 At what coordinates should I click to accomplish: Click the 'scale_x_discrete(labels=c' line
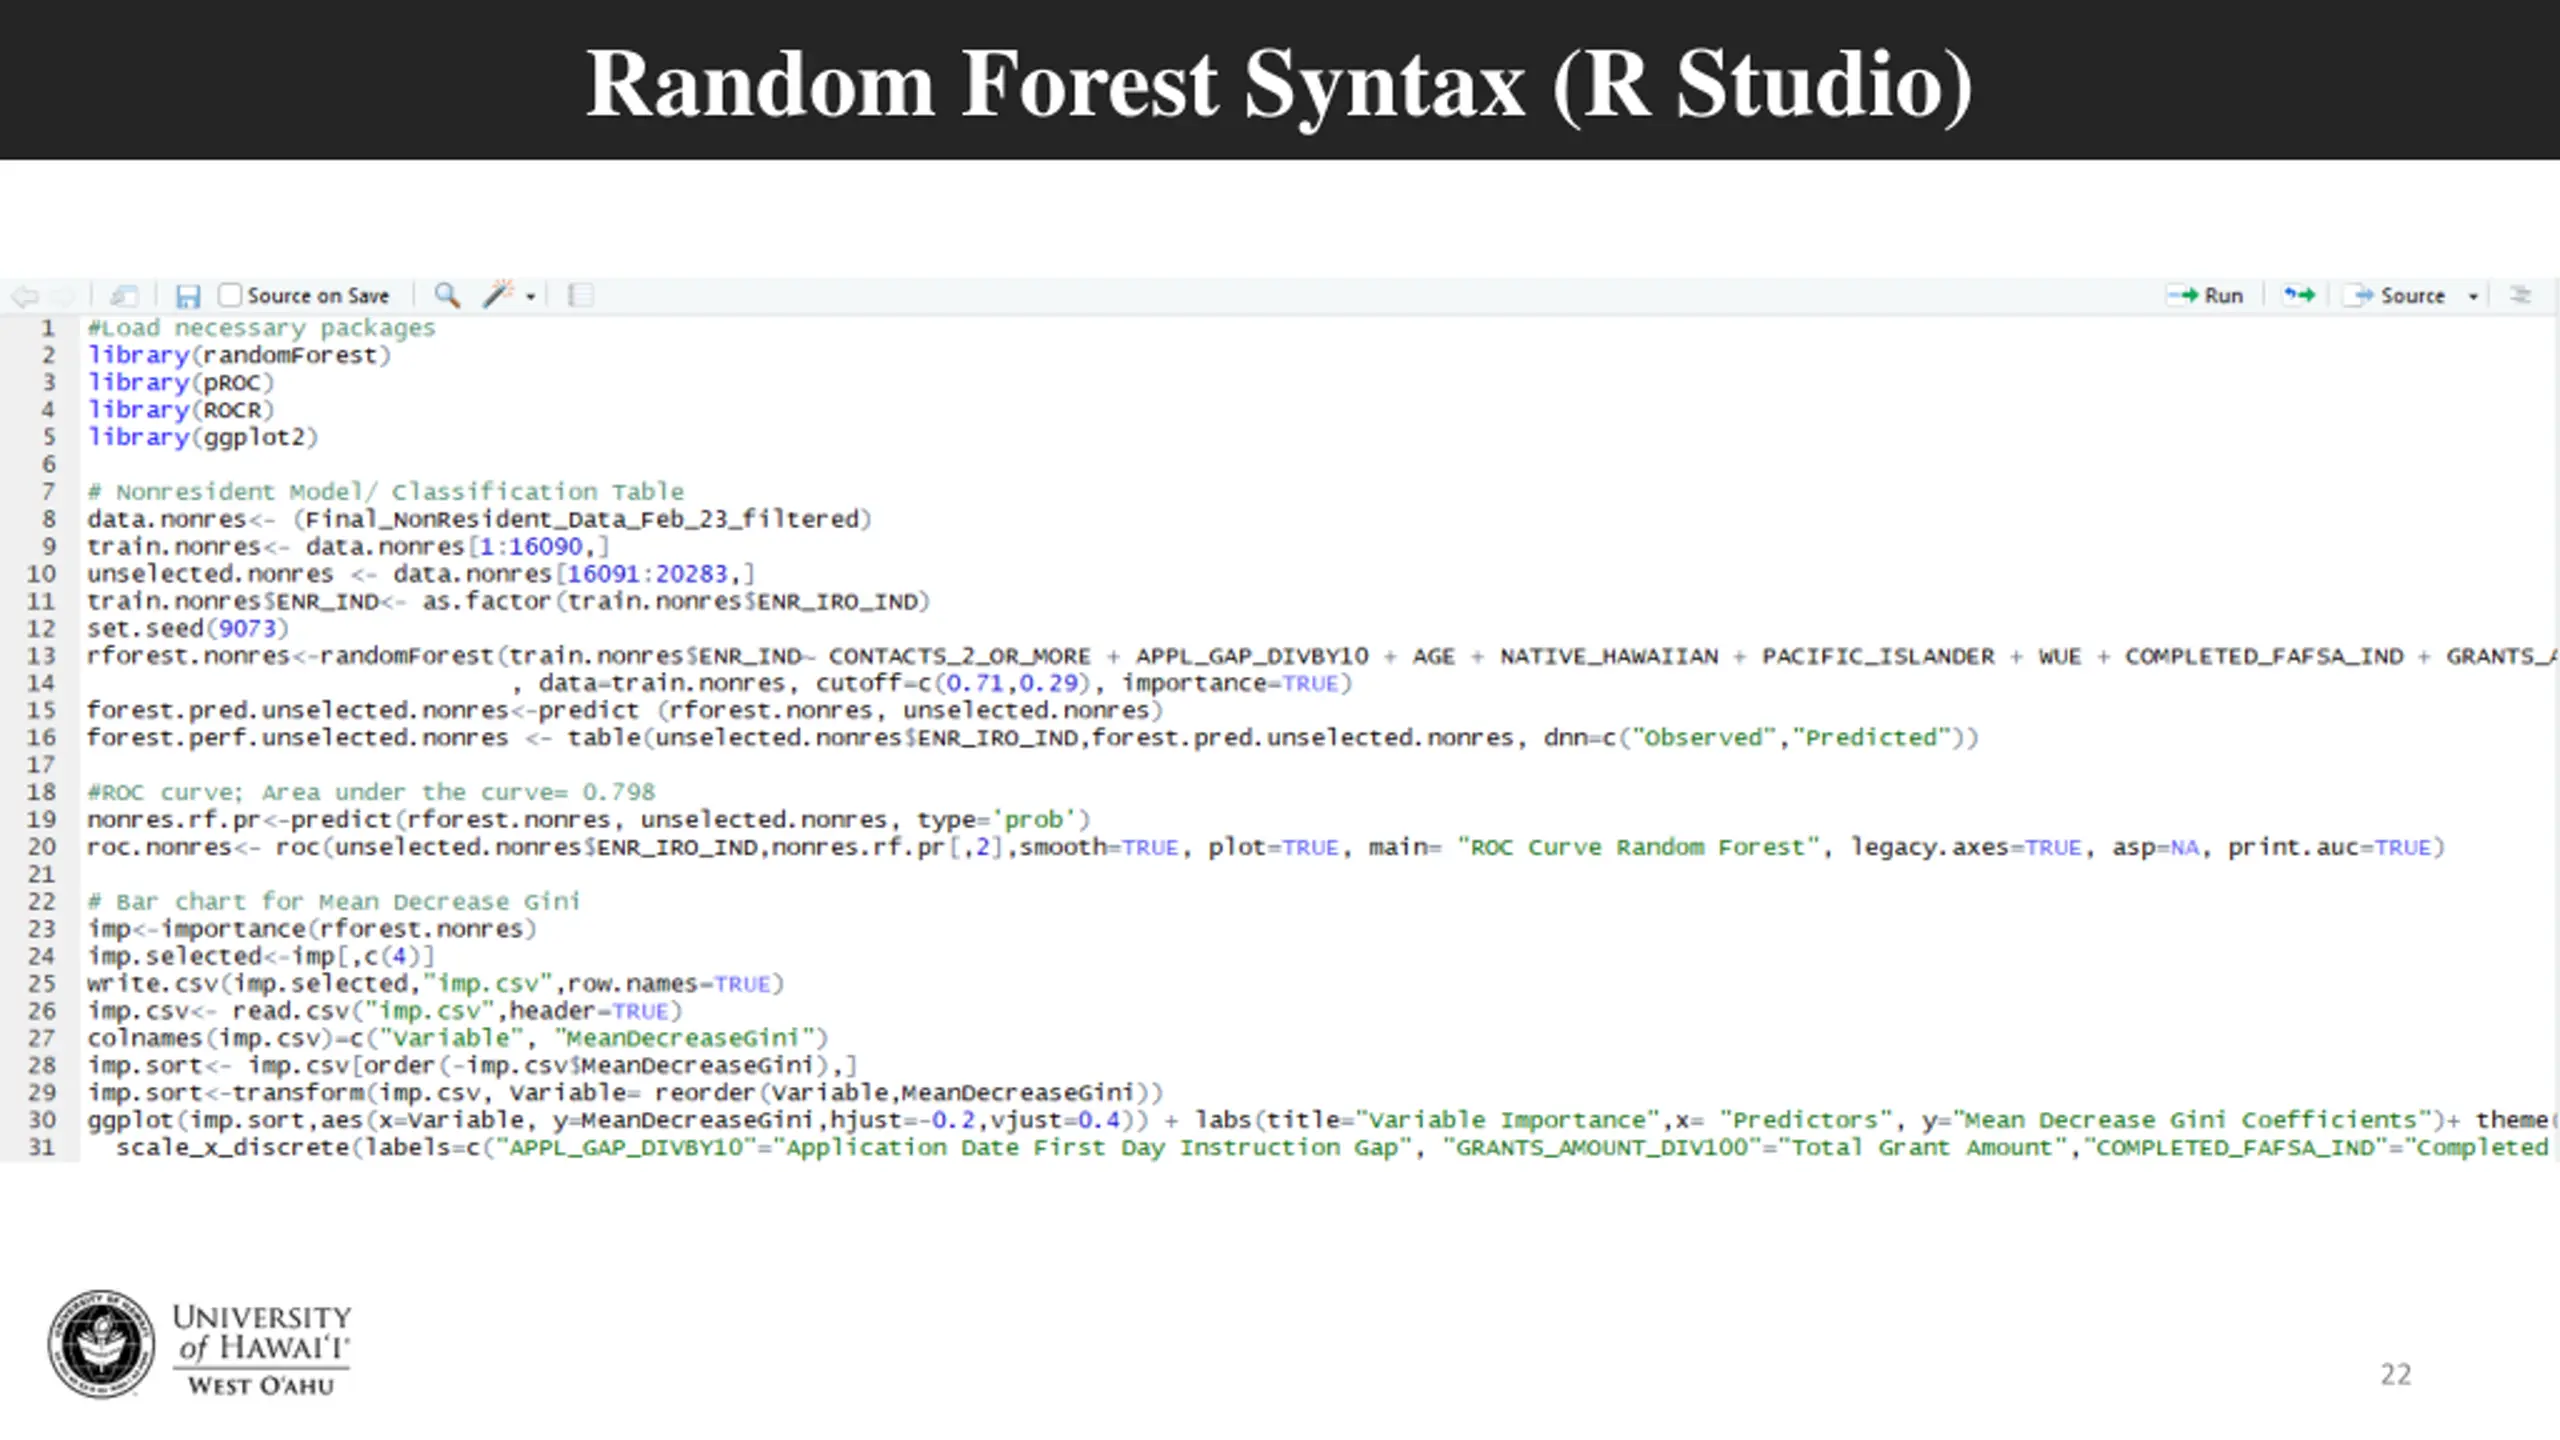pyautogui.click(x=1333, y=1148)
